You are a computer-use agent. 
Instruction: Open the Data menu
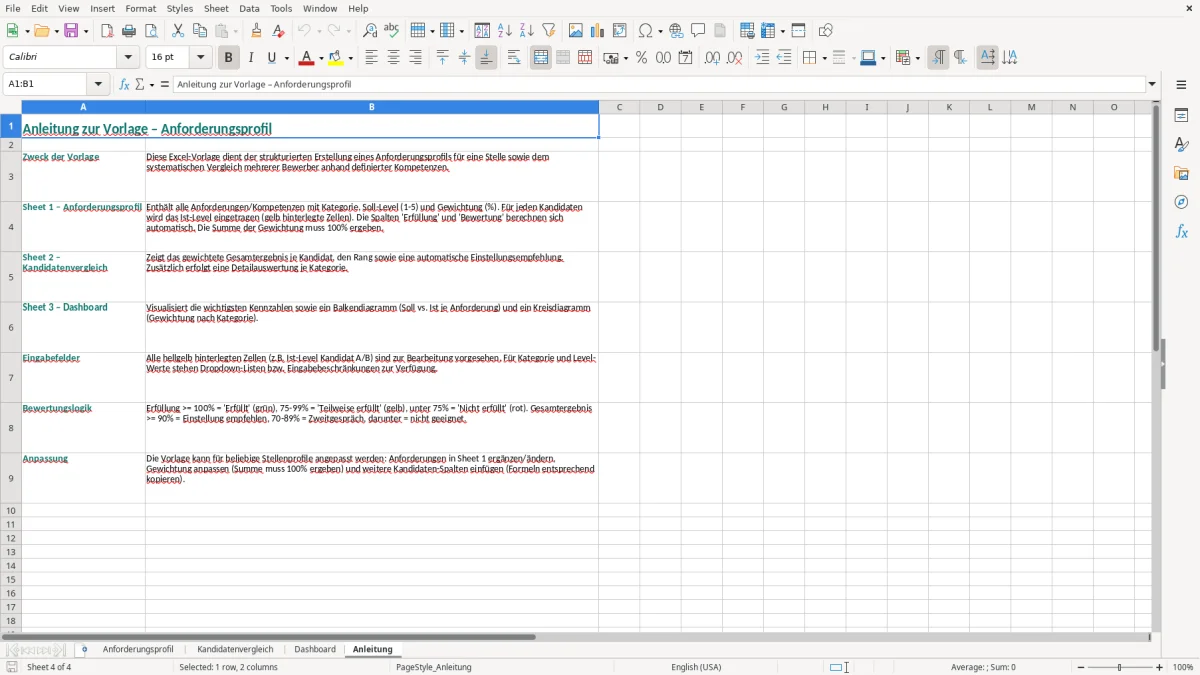click(249, 8)
